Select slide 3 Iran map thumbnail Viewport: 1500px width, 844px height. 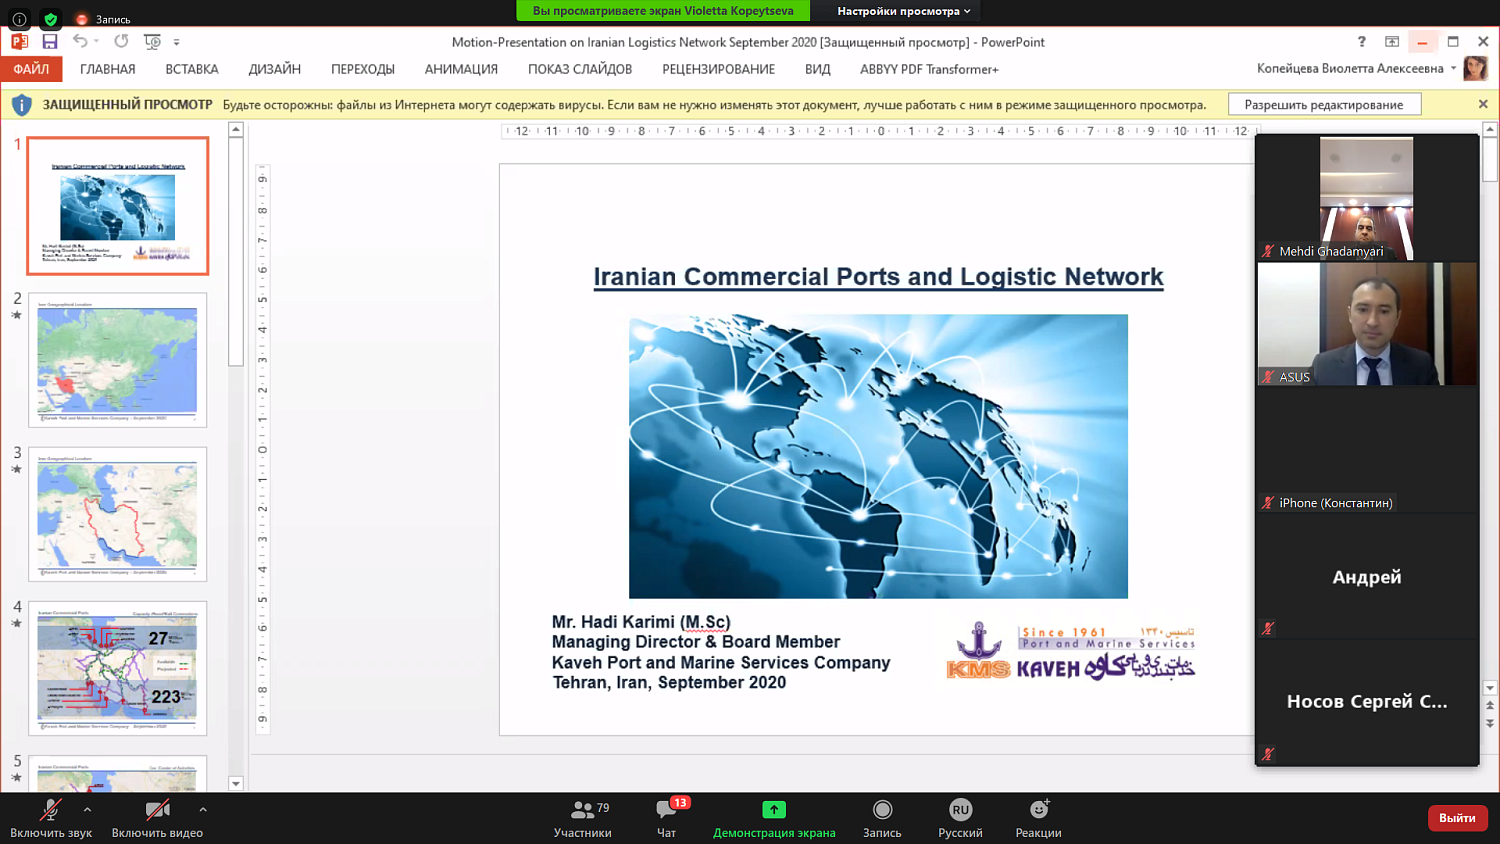pos(118,514)
